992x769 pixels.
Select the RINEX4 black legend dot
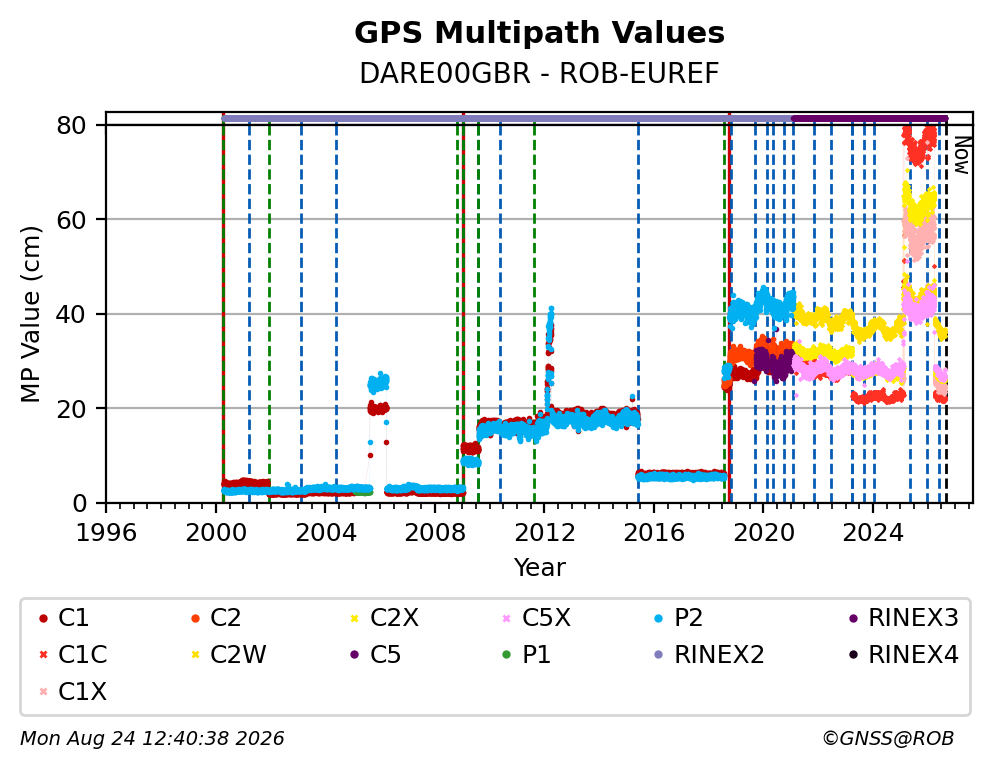click(x=853, y=655)
